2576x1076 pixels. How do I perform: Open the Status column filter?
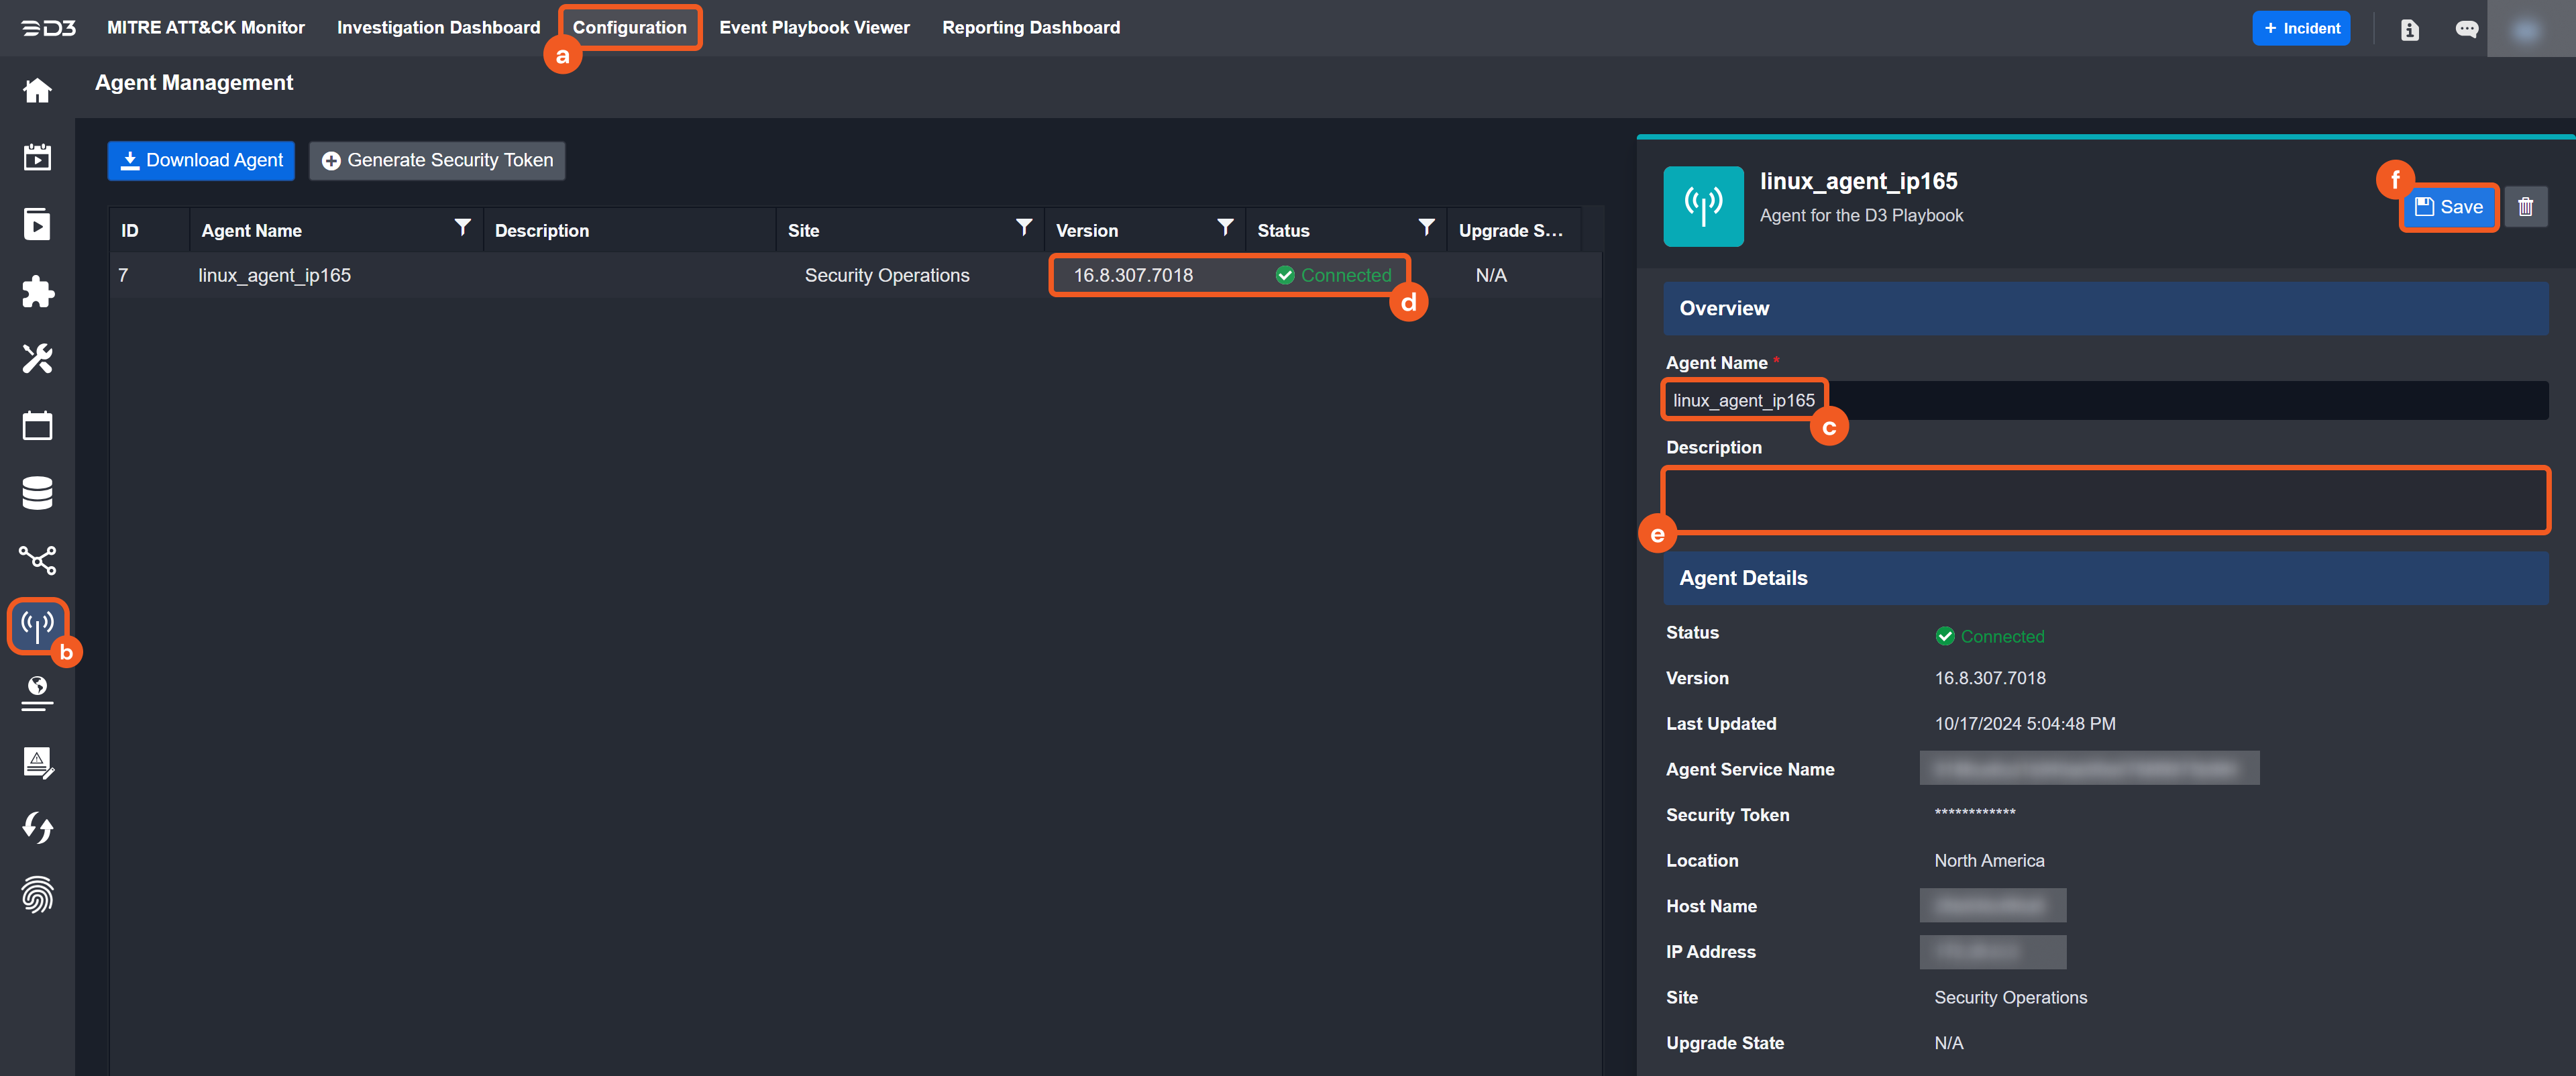(x=1426, y=229)
